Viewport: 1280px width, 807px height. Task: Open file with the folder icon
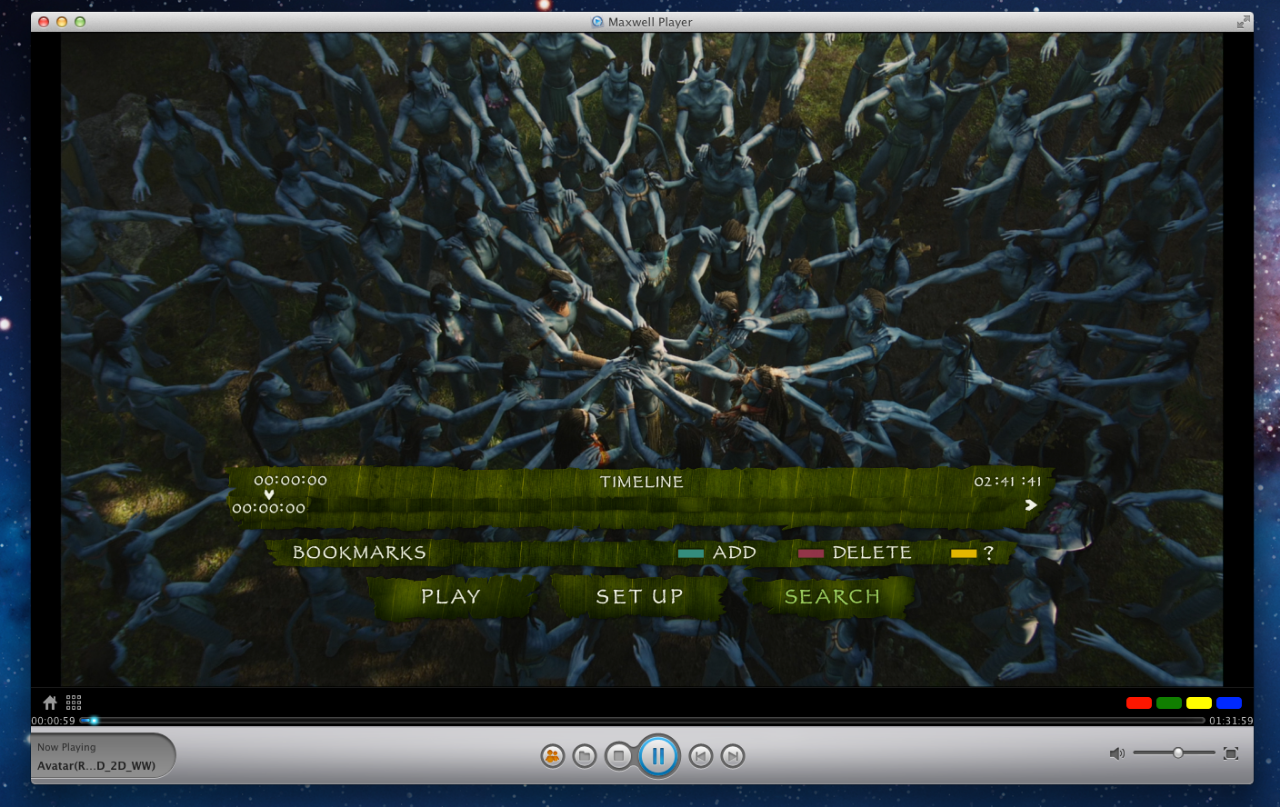585,756
